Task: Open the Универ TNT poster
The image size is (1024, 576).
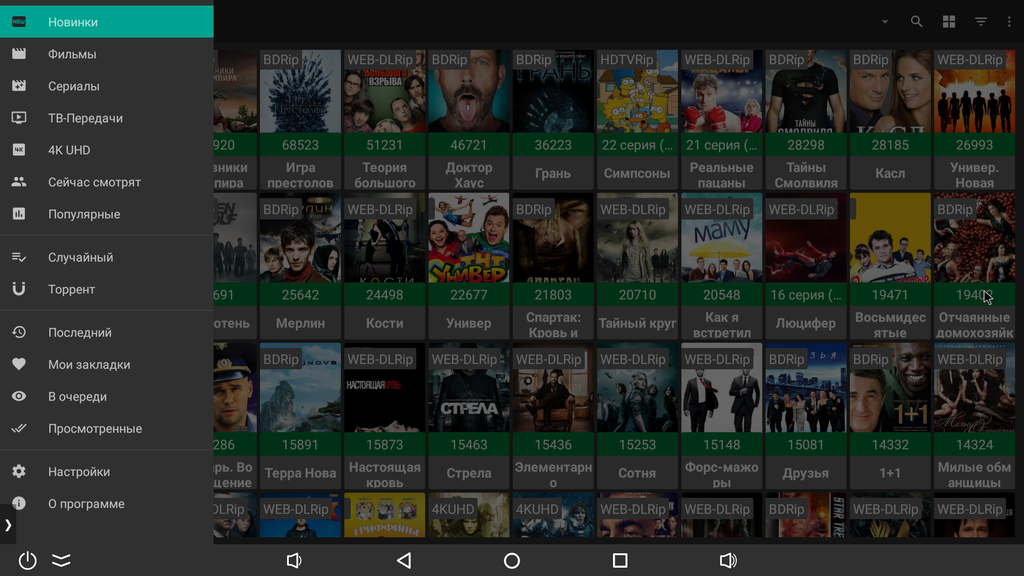Action: click(469, 238)
